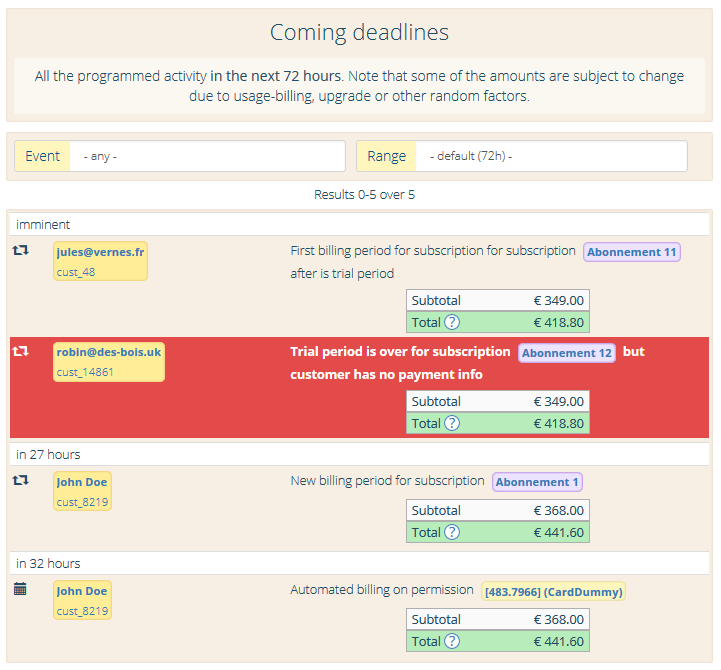
Task: Click the 'in 27 hours' section header
Action: click(359, 454)
